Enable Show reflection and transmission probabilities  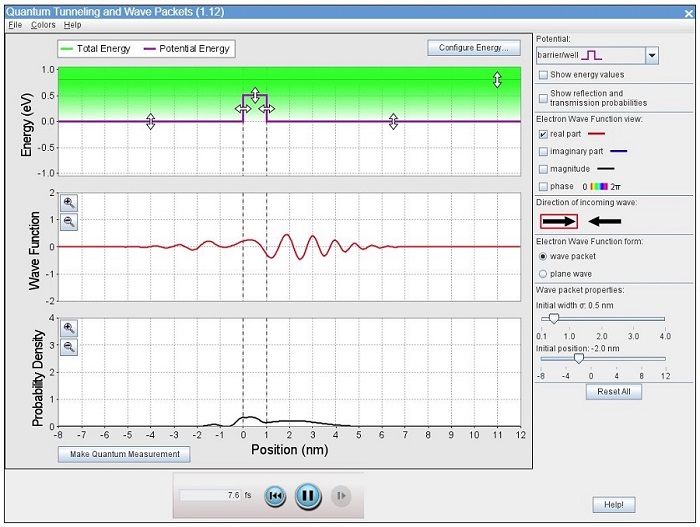[543, 98]
